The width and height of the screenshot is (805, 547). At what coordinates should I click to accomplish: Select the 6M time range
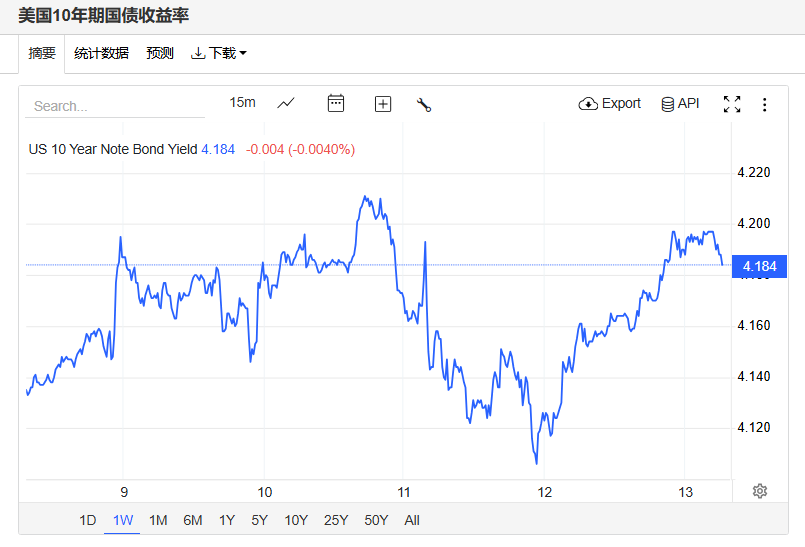[193, 520]
